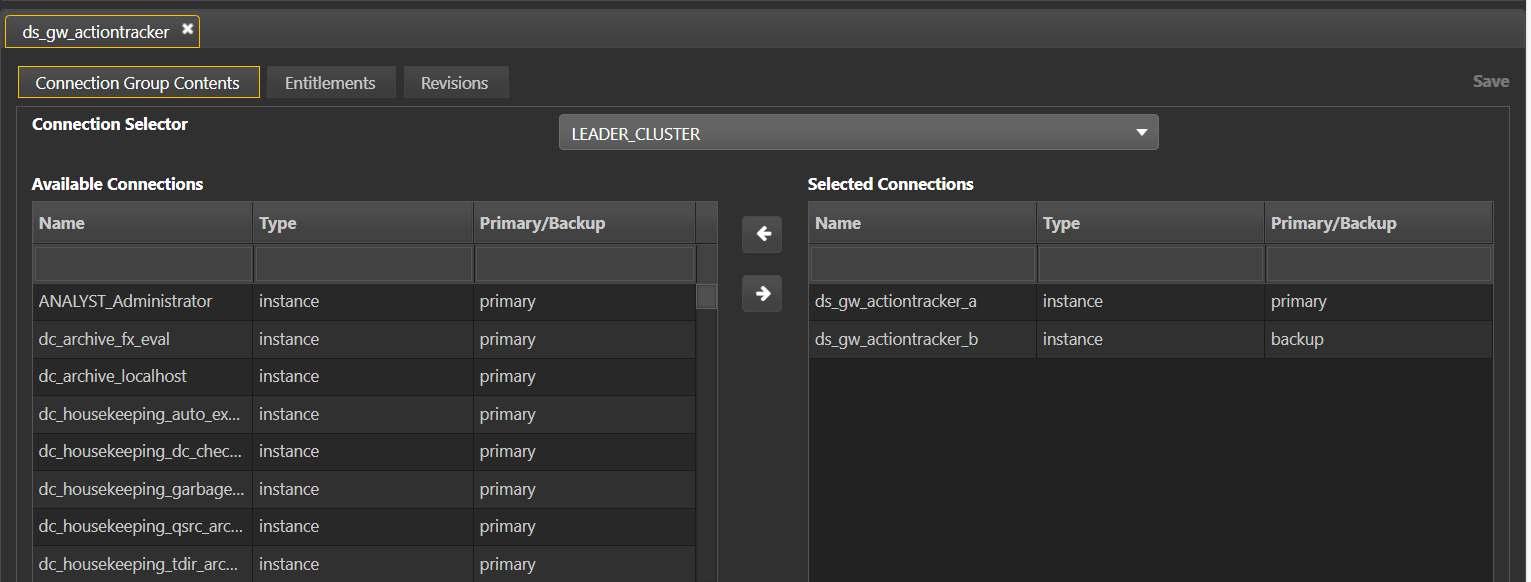
Task: Click the Name filter field under Available Connections
Action: click(142, 263)
